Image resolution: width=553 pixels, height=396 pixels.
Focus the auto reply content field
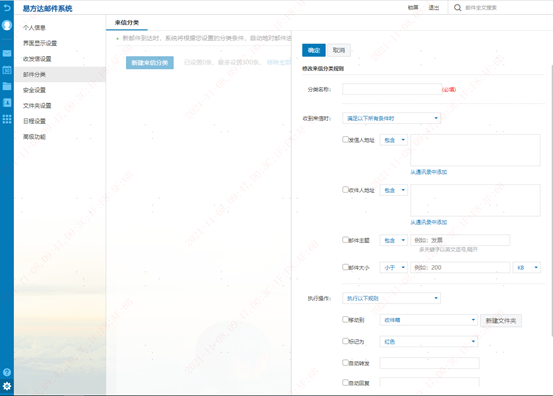tap(429, 382)
